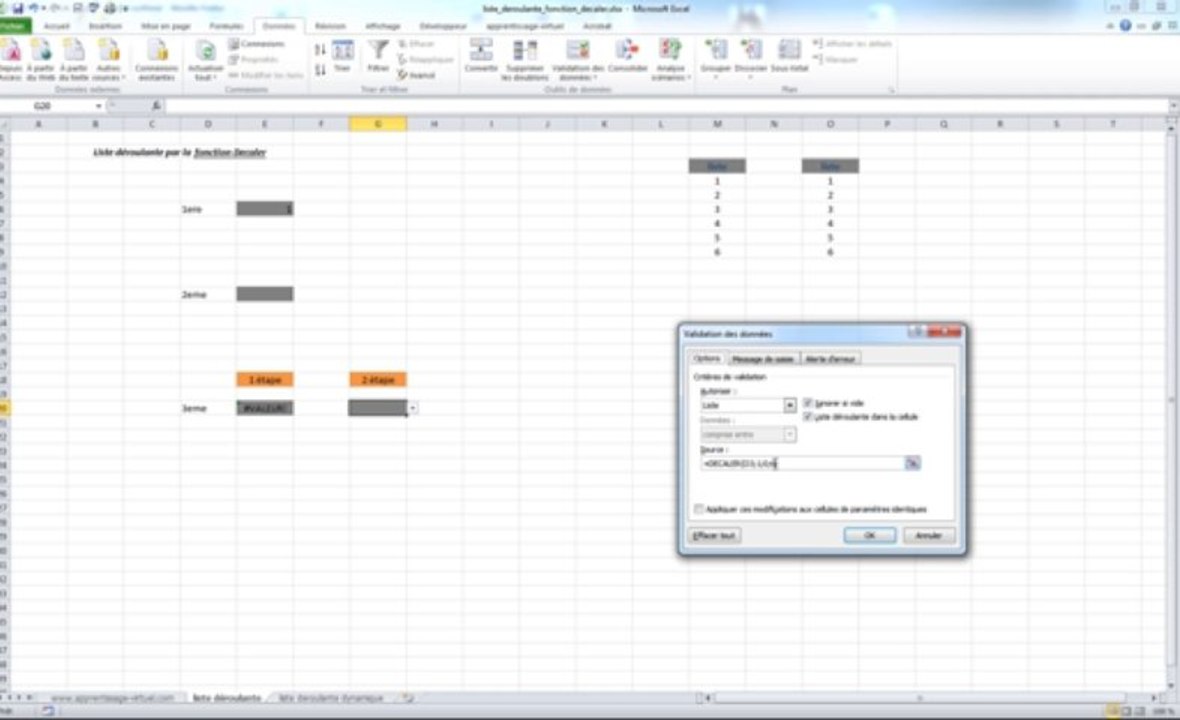Click the À partir du texte icon

pyautogui.click(x=74, y=59)
